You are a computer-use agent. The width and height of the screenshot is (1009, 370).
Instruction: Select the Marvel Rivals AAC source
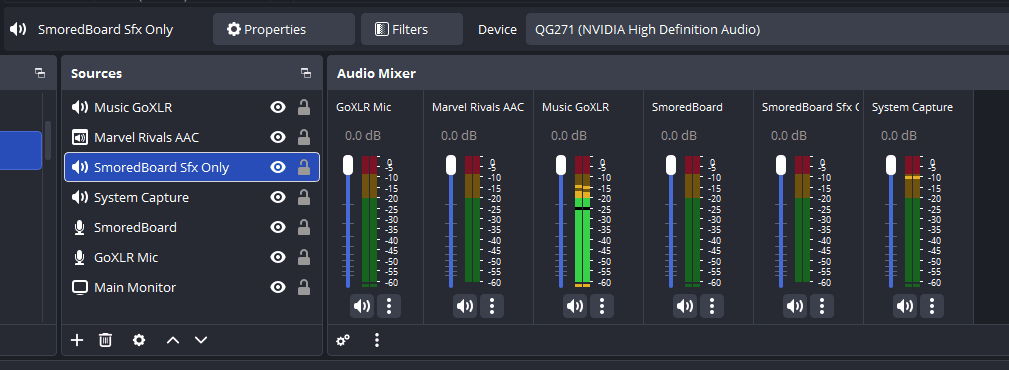click(192, 137)
